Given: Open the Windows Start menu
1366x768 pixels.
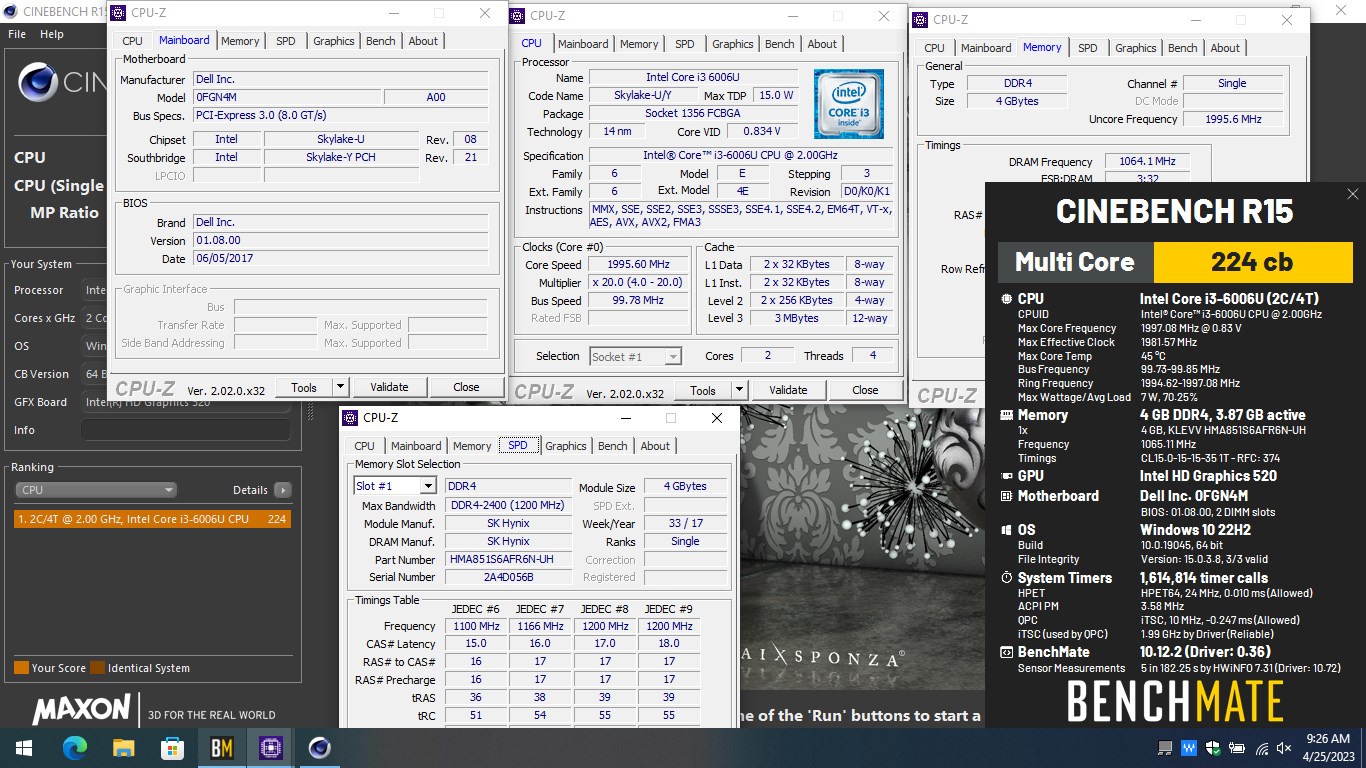Looking at the screenshot, I should click(x=23, y=748).
